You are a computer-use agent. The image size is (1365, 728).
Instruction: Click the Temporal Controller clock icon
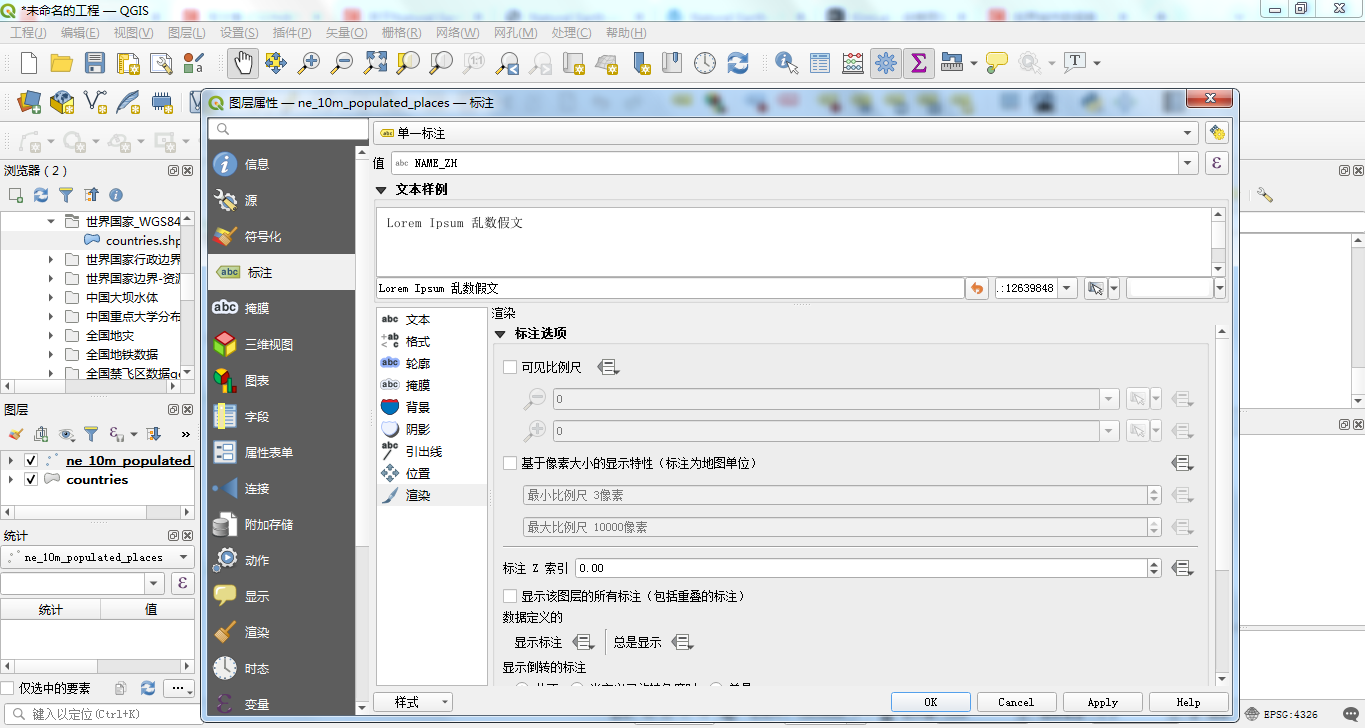click(x=705, y=63)
